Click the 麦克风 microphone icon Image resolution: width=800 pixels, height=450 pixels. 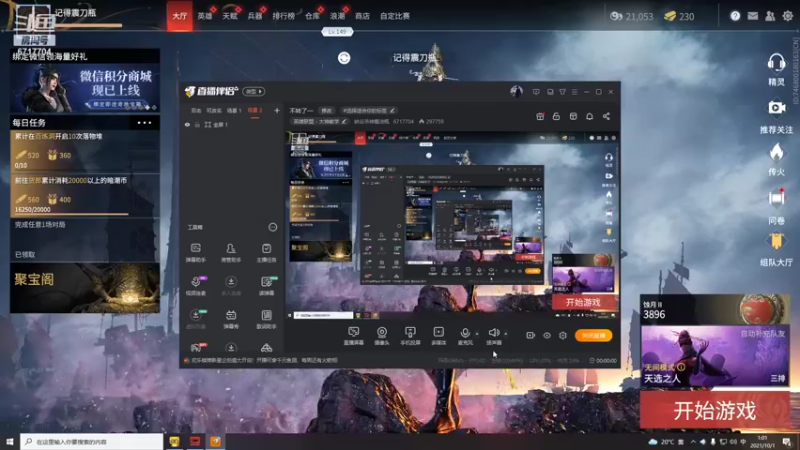(465, 334)
